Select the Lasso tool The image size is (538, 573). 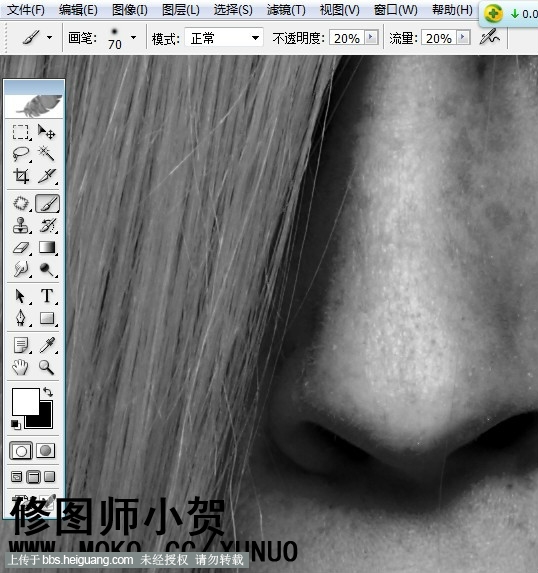click(x=20, y=154)
